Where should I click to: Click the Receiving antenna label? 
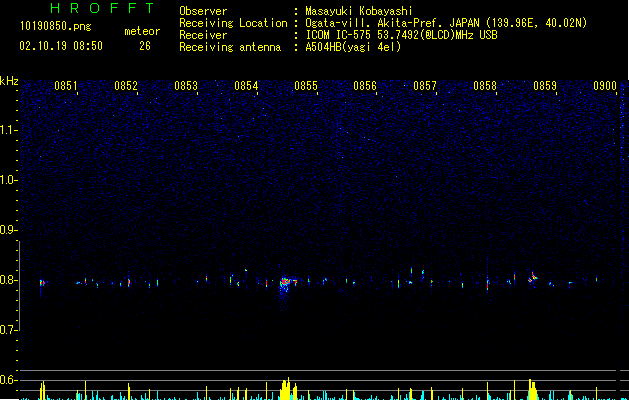pos(230,47)
